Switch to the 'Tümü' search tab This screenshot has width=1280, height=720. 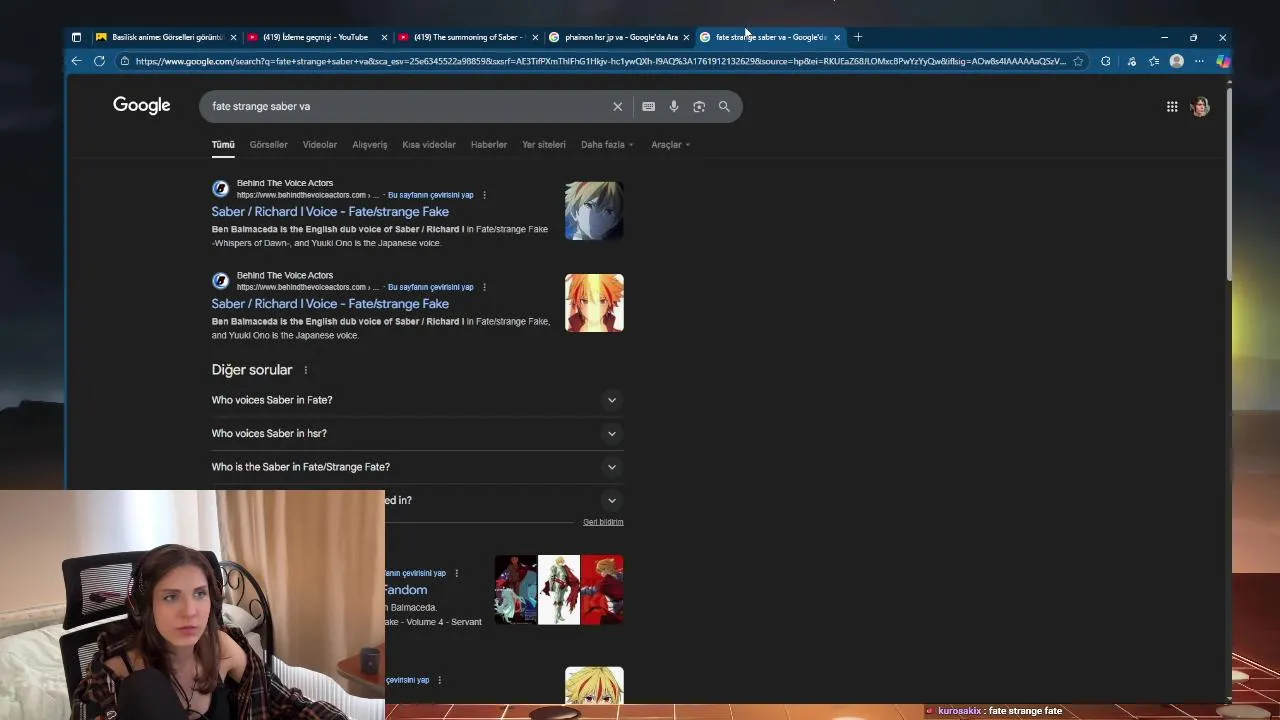click(x=223, y=144)
